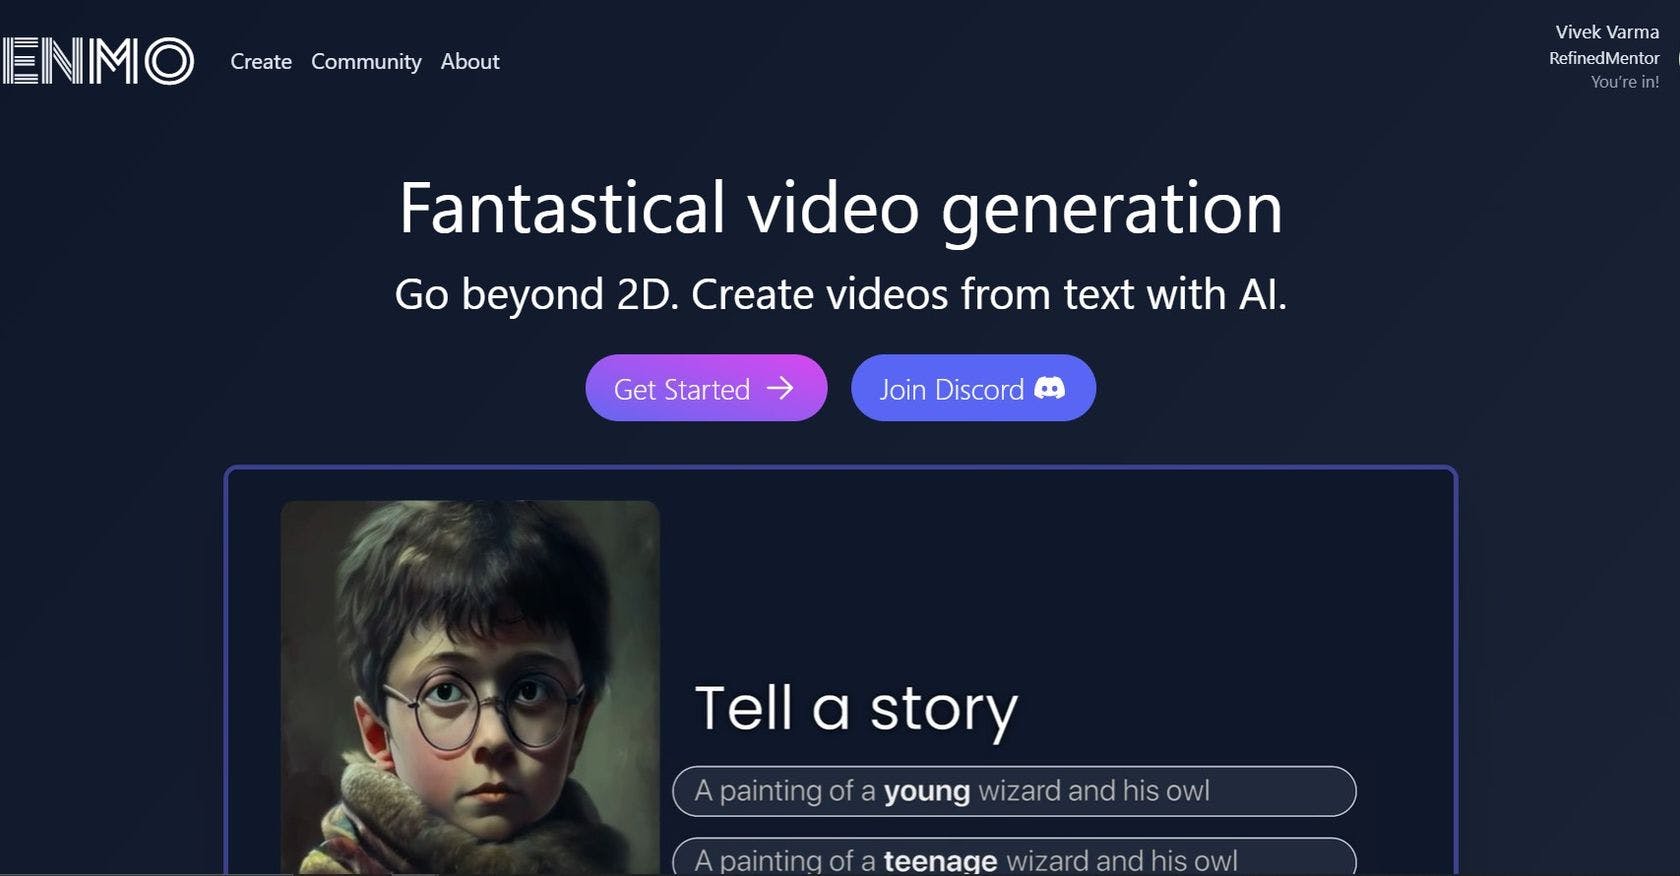Select the teenage wizard painting prompt

[1014, 857]
